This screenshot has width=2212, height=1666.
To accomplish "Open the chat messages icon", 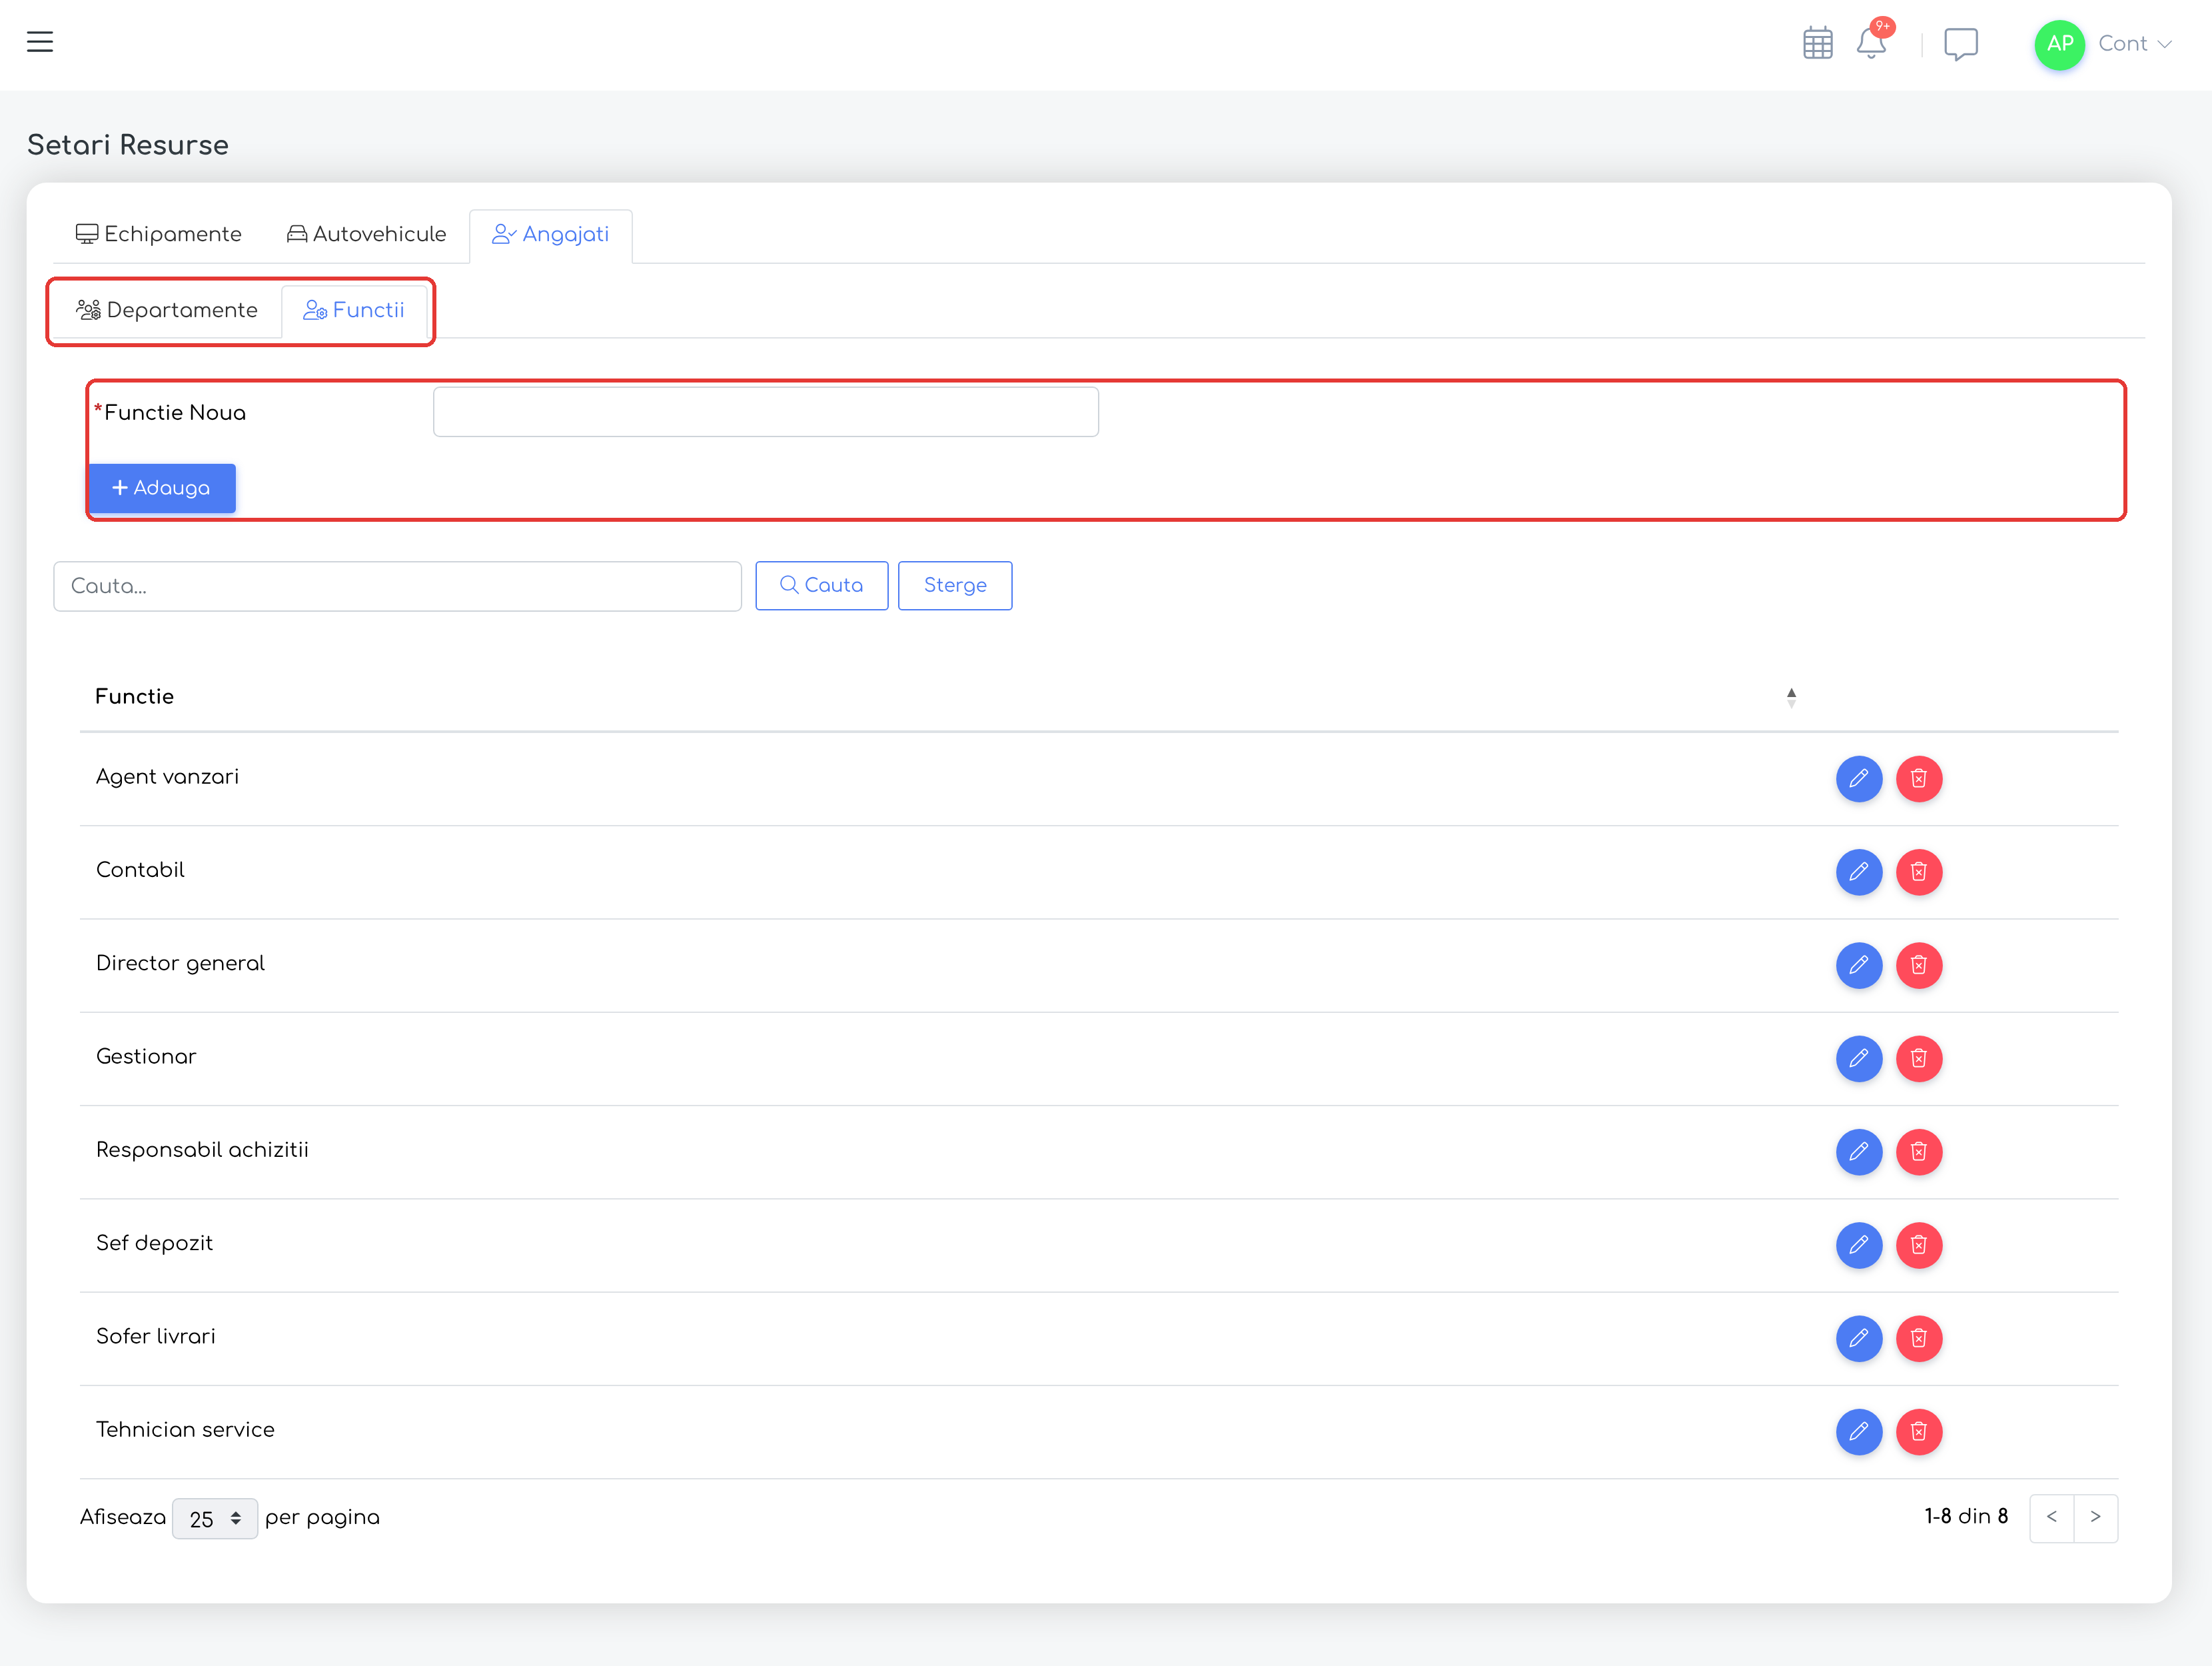I will pos(1960,44).
